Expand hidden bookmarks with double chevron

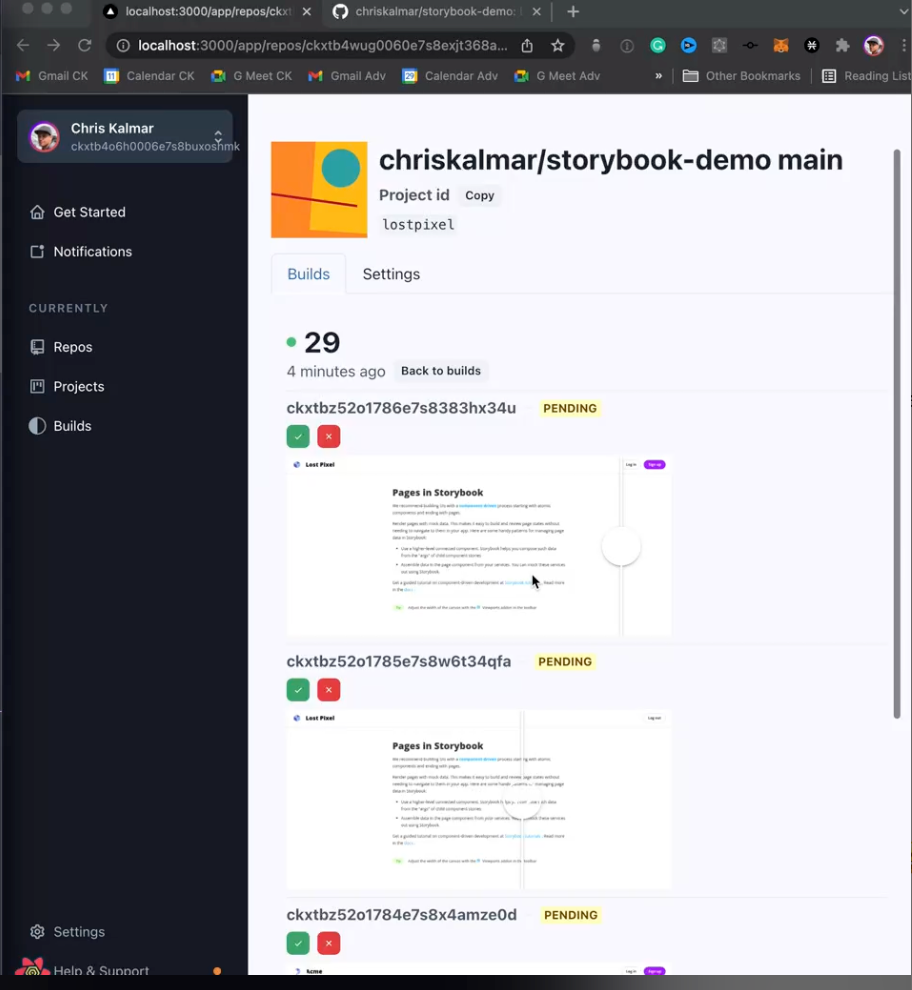658,76
